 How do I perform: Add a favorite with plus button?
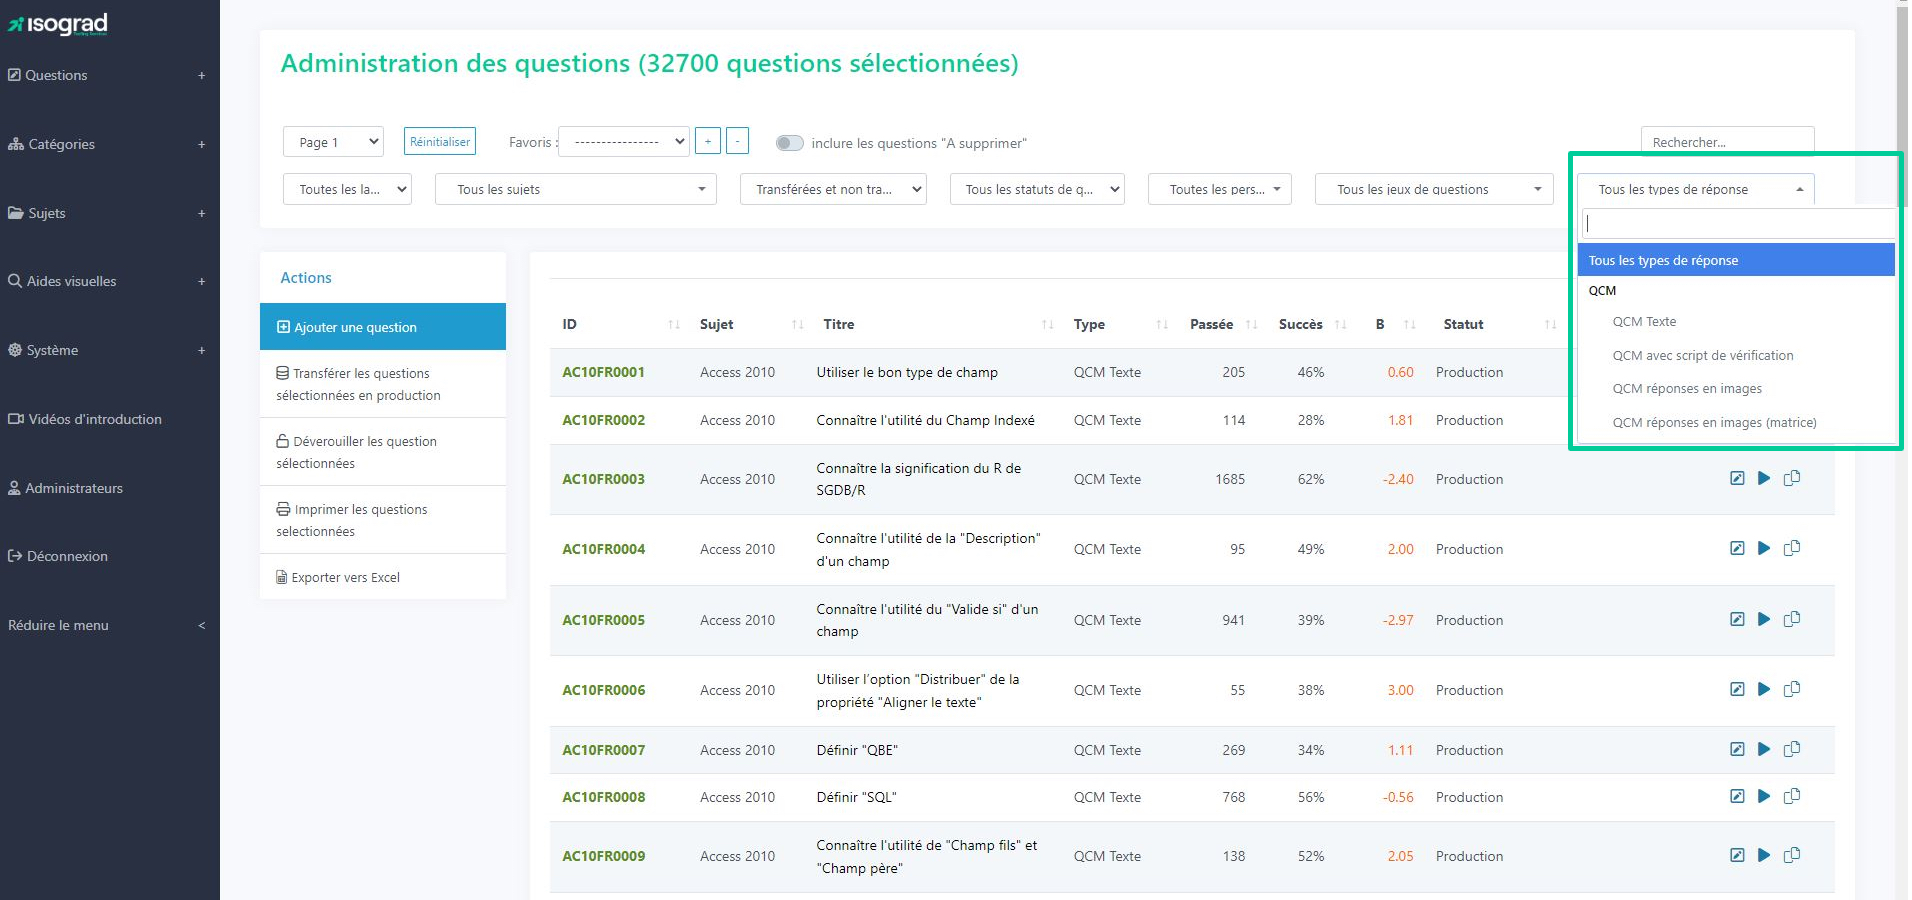coord(707,141)
